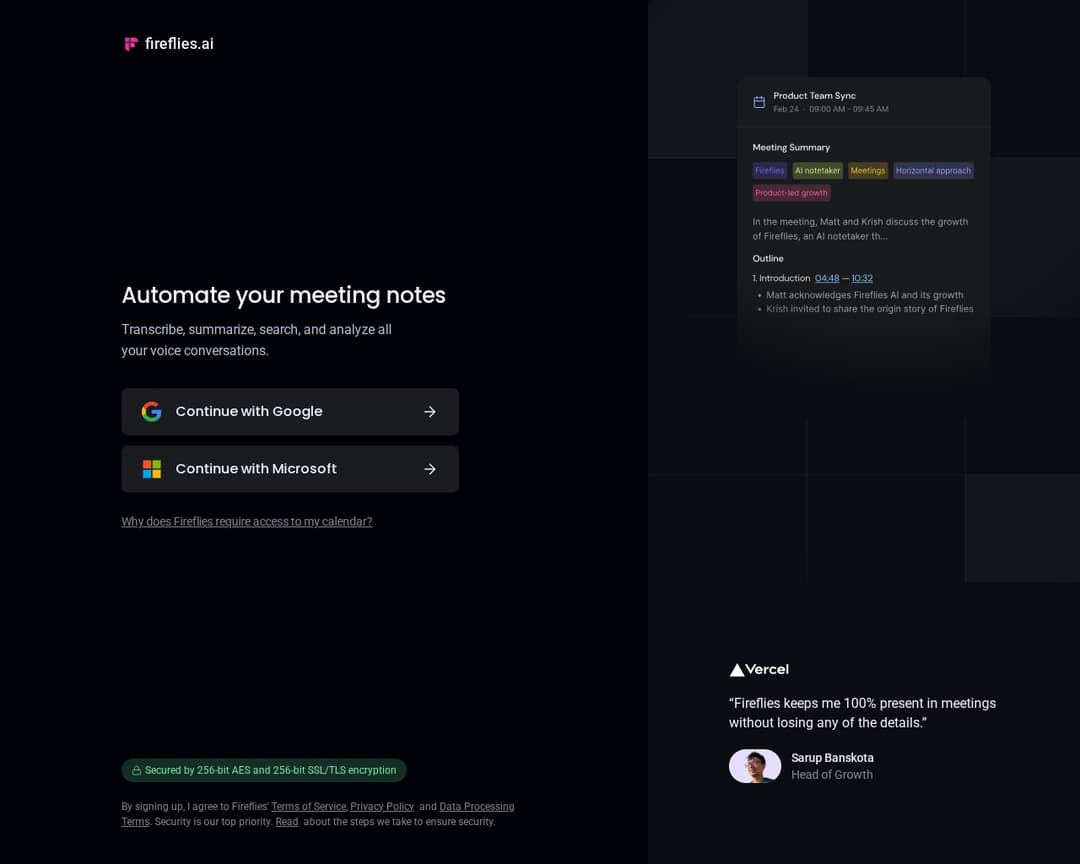Image resolution: width=1080 pixels, height=864 pixels.
Task: Open the Privacy Policy link
Action: 382,807
